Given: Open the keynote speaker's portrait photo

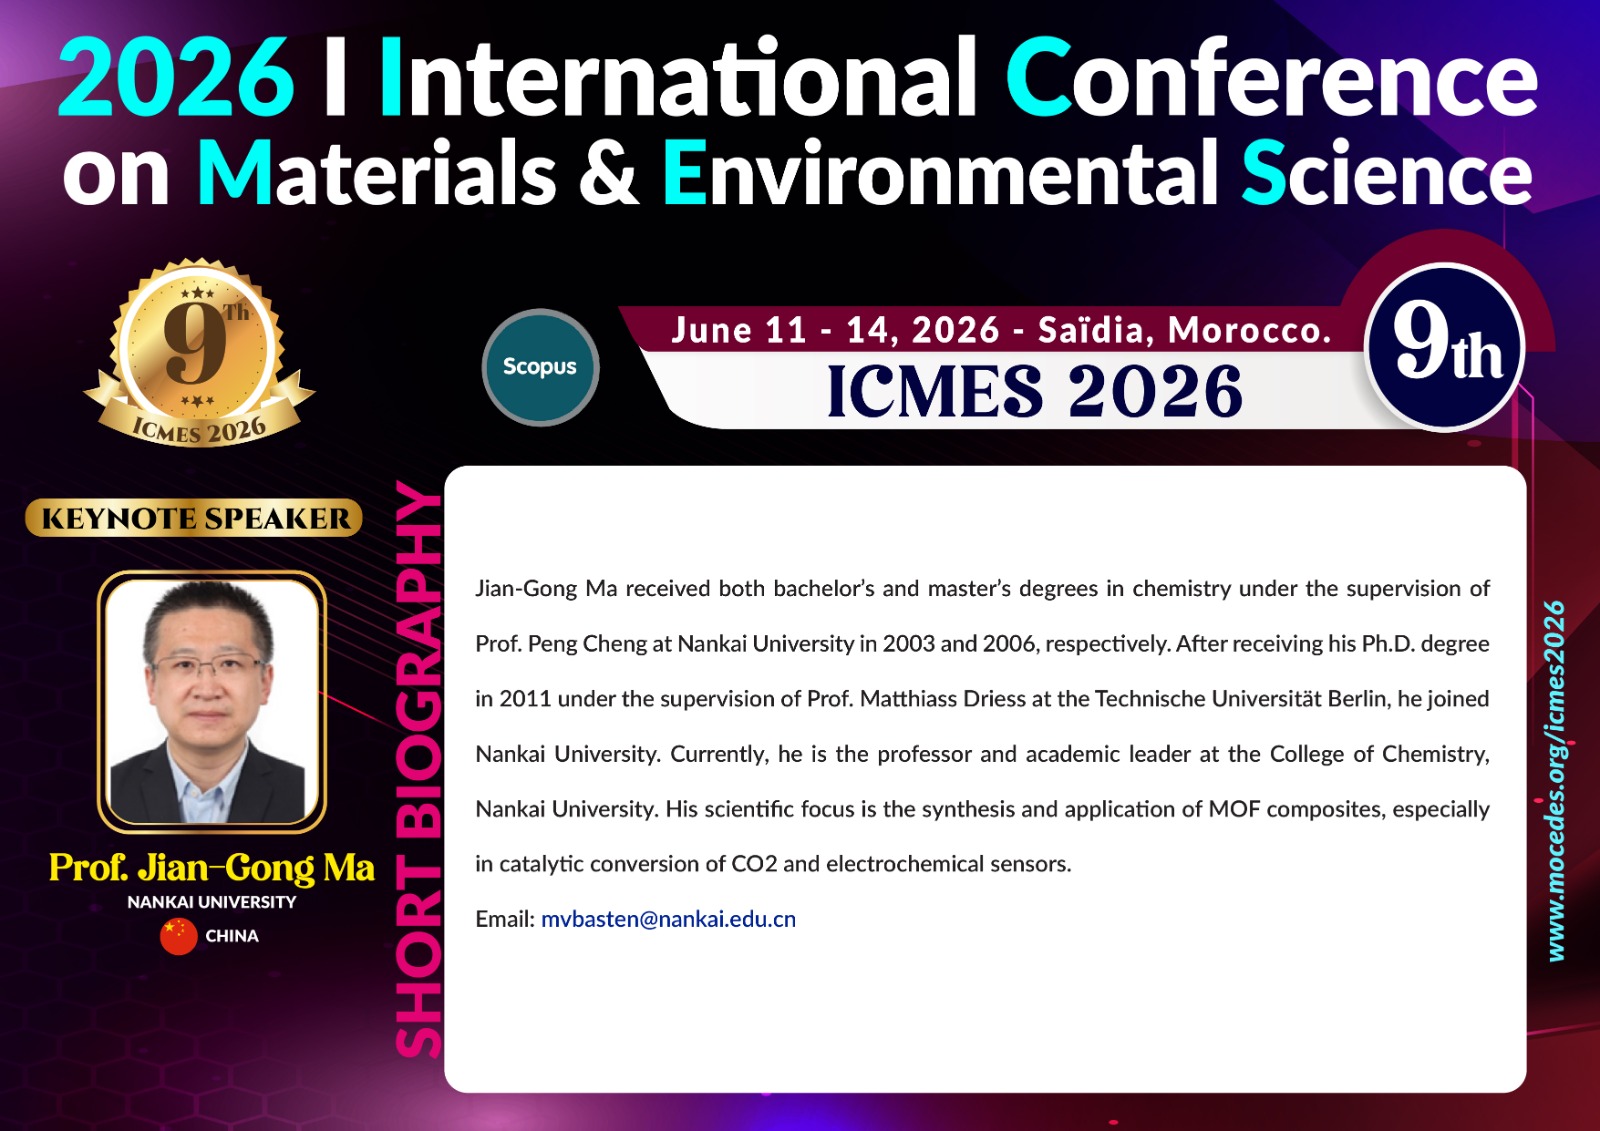Looking at the screenshot, I should click(x=211, y=701).
